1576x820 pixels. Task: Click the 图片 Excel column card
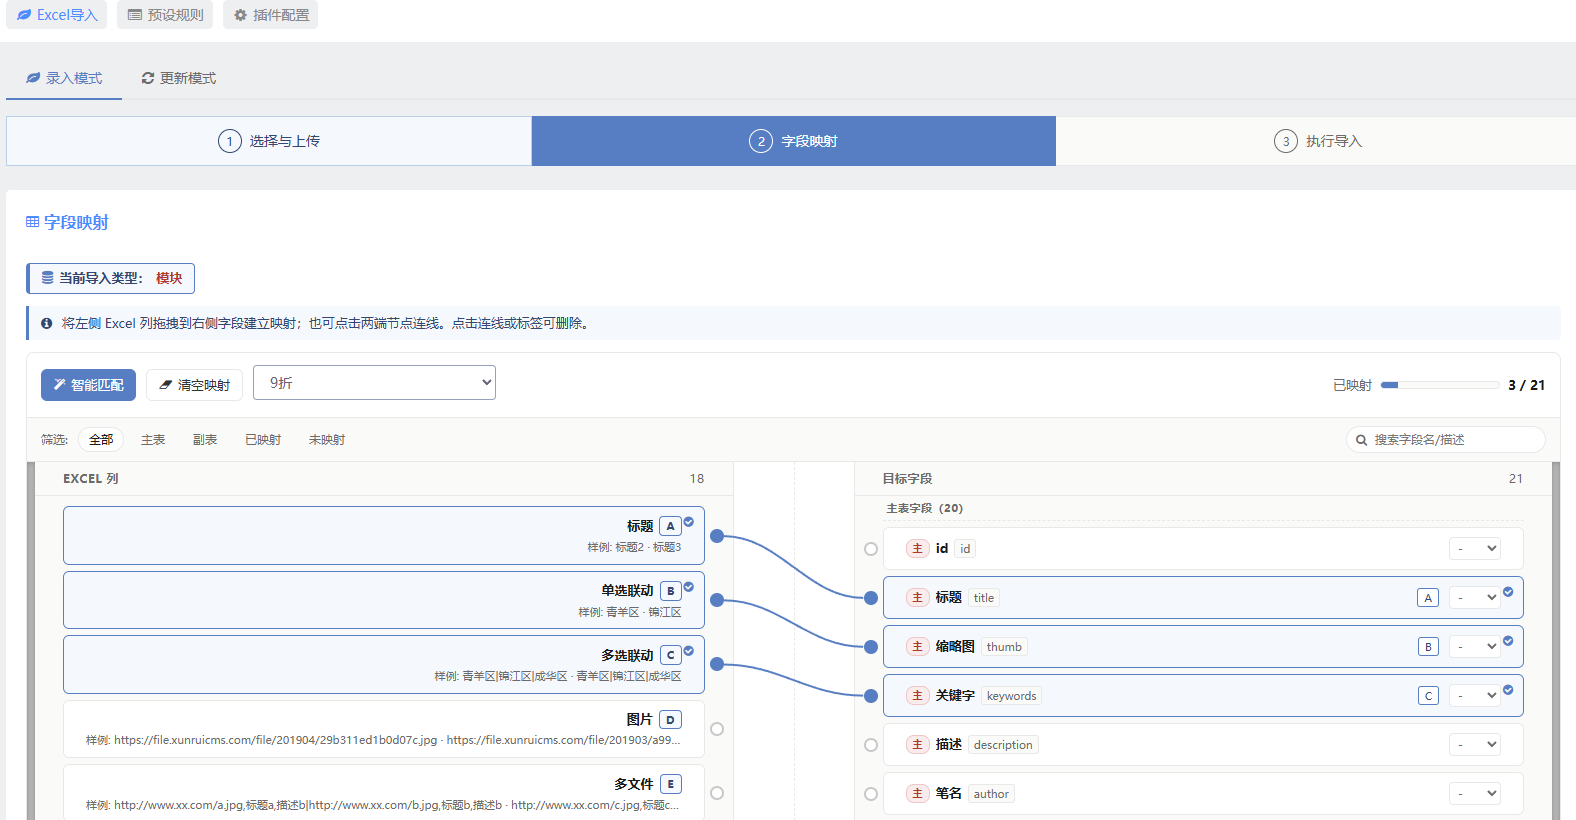click(x=384, y=729)
